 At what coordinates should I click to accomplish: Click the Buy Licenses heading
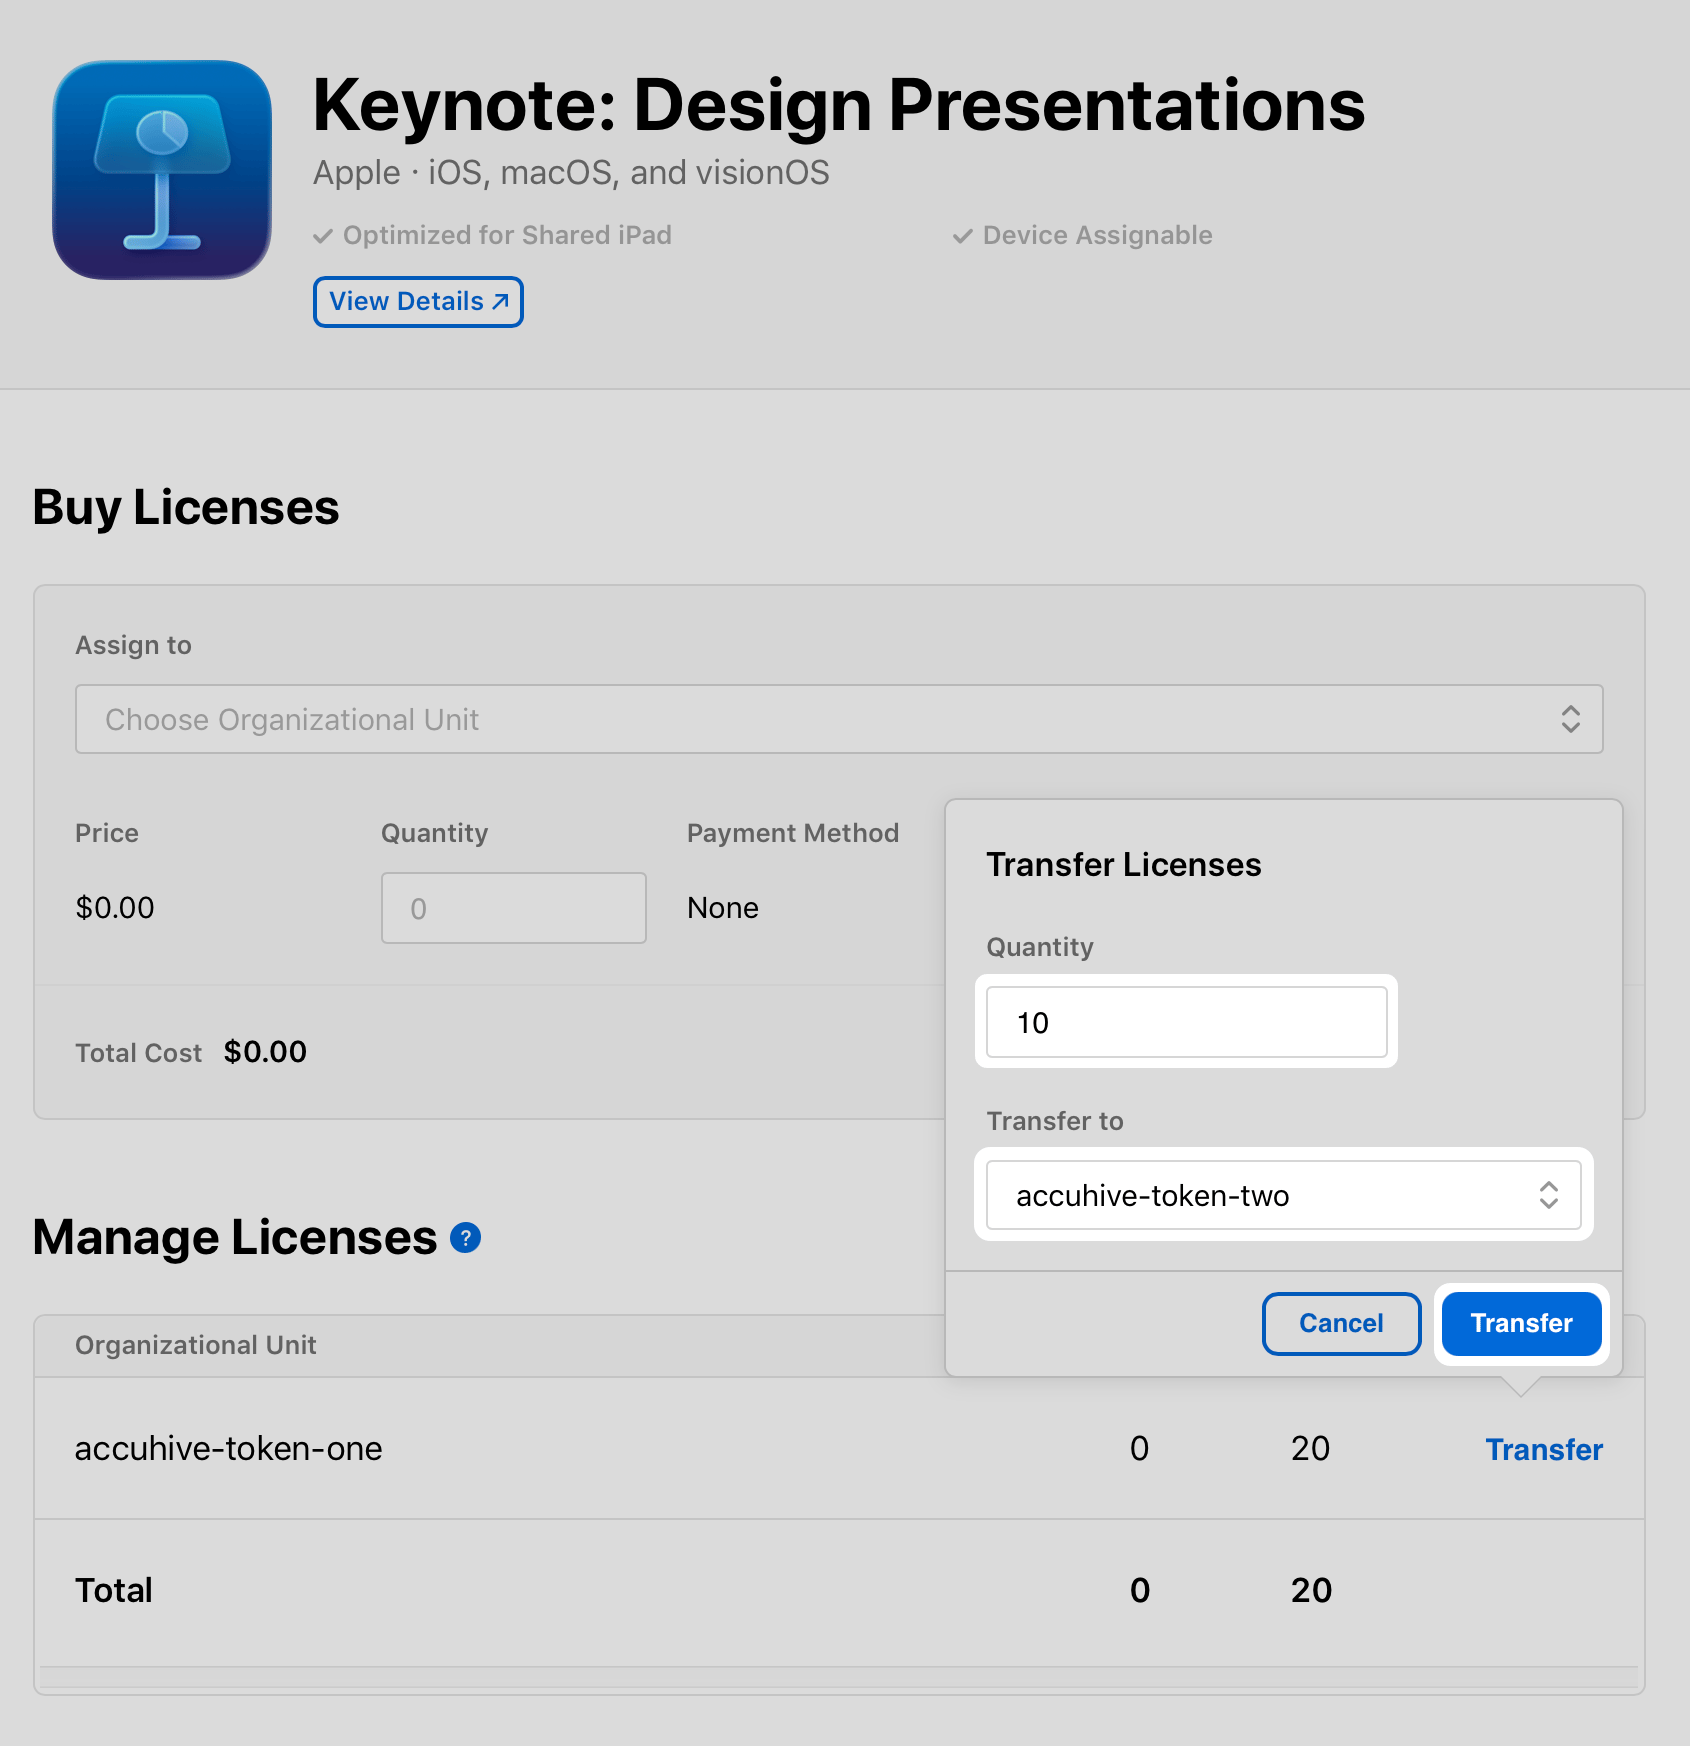point(186,508)
